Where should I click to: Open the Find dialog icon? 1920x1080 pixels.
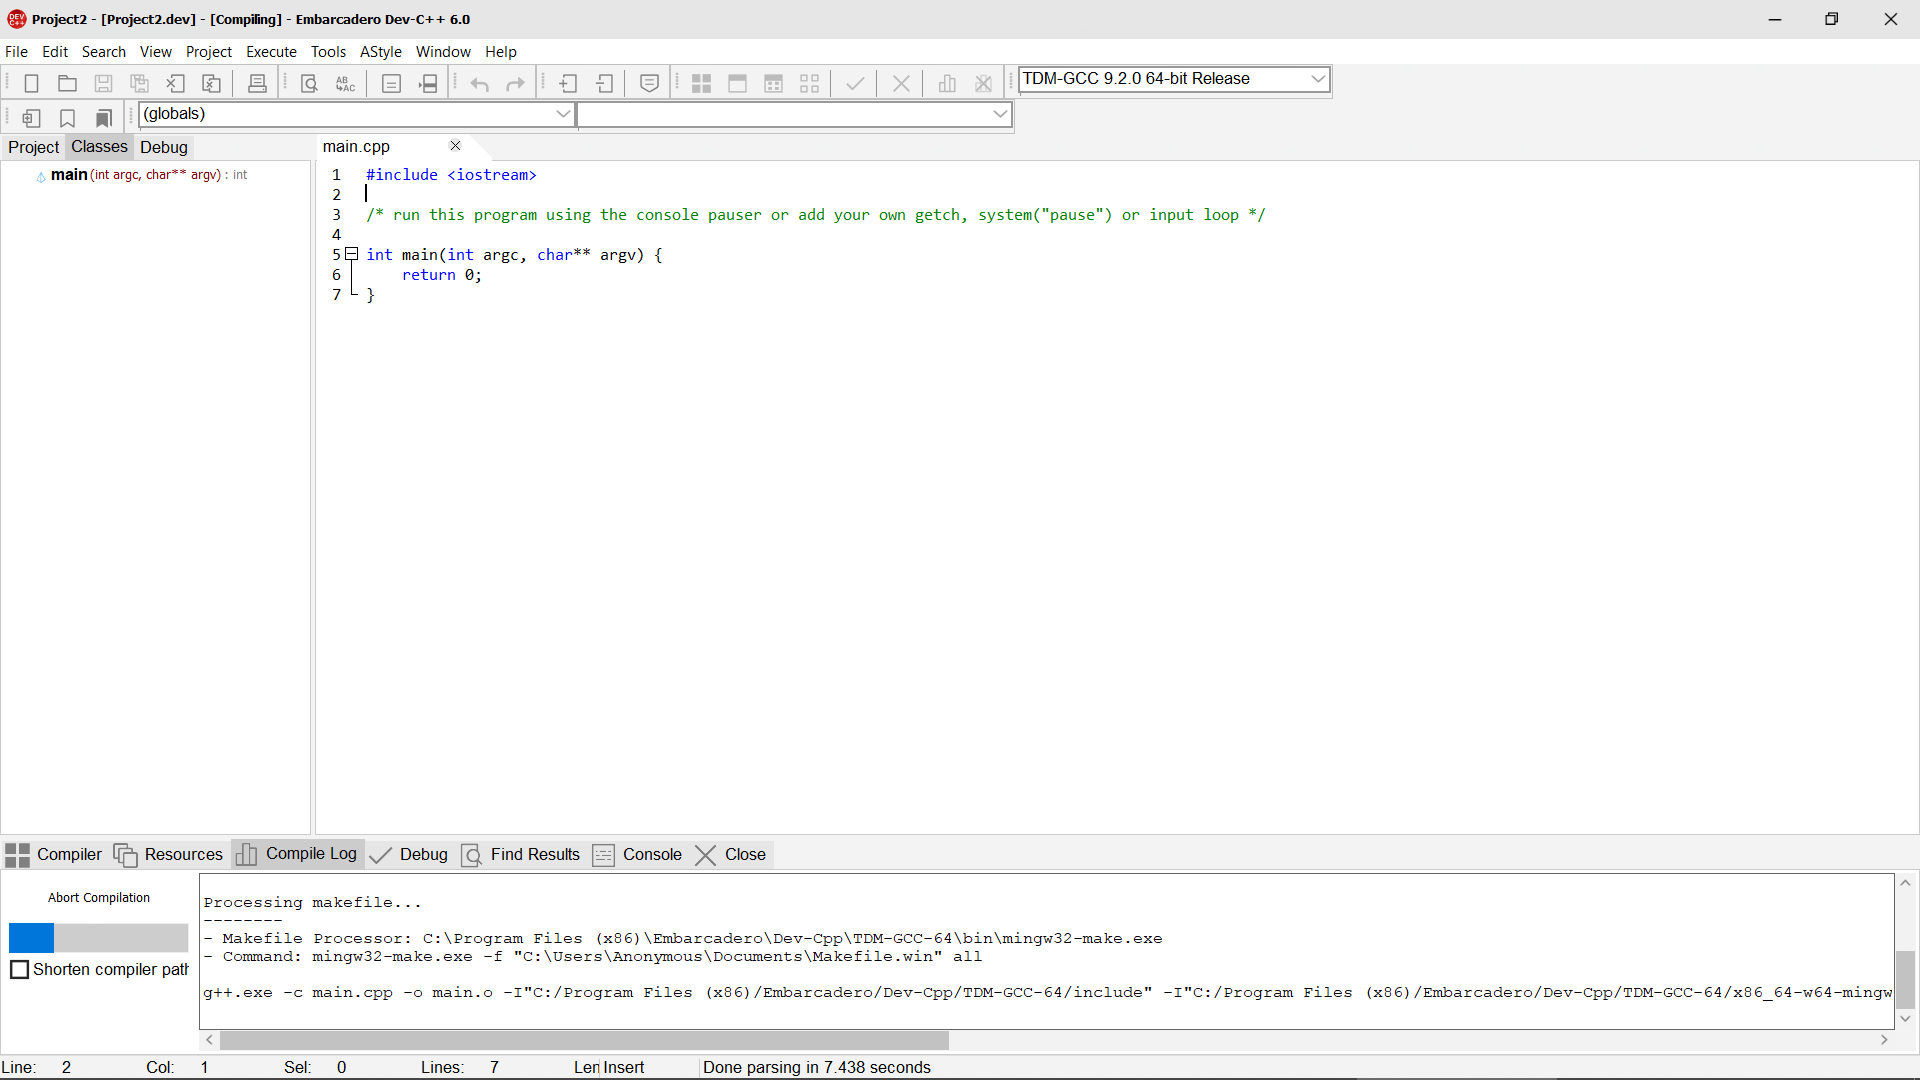pyautogui.click(x=309, y=84)
